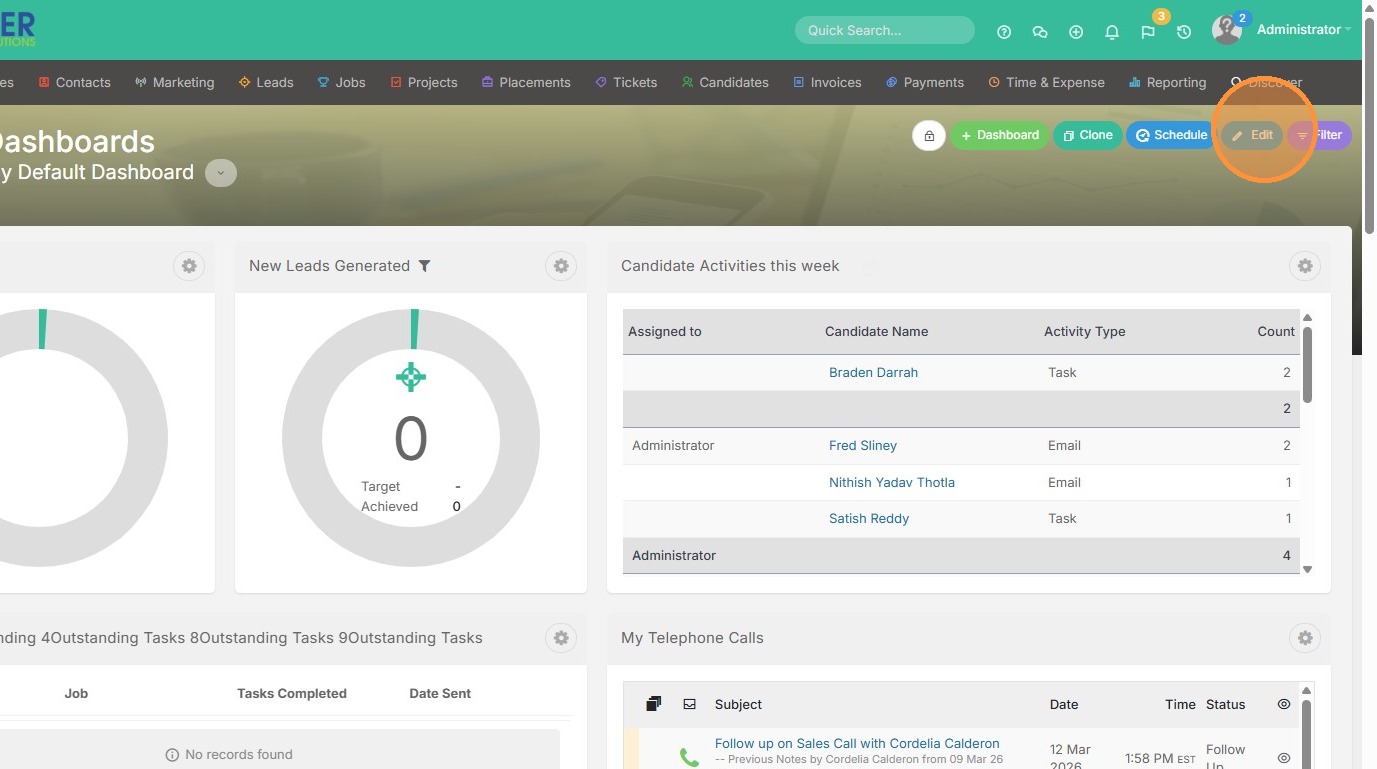The image size is (1377, 769).
Task: Open New Leads Generated gear settings
Action: coord(561,266)
